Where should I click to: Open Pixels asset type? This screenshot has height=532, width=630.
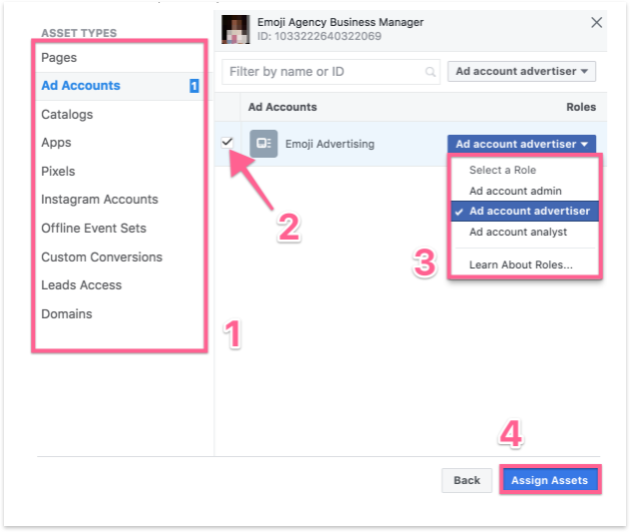coord(58,171)
